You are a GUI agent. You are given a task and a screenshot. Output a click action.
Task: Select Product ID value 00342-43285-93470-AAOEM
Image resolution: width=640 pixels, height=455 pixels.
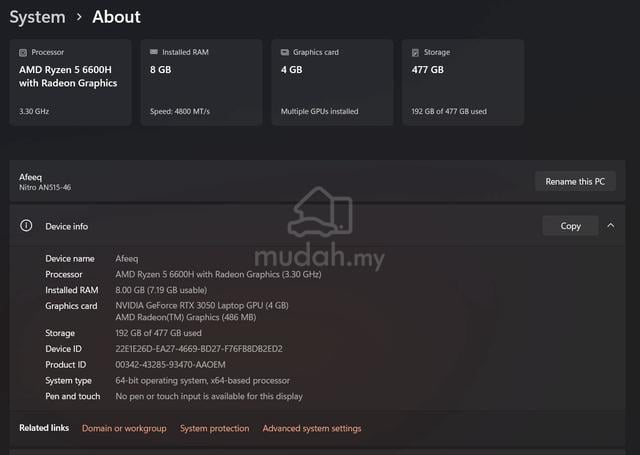[x=170, y=364]
